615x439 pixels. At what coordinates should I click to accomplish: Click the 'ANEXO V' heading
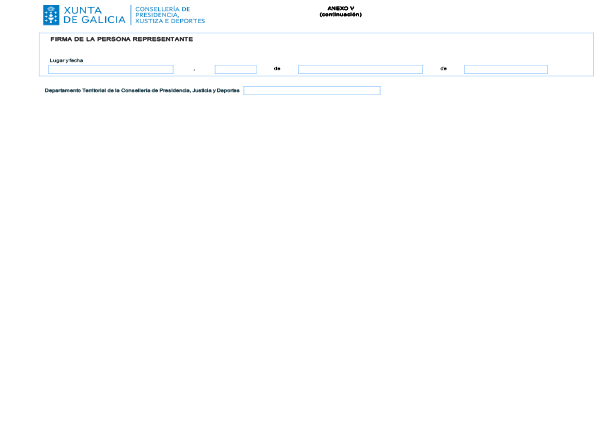tap(340, 8)
